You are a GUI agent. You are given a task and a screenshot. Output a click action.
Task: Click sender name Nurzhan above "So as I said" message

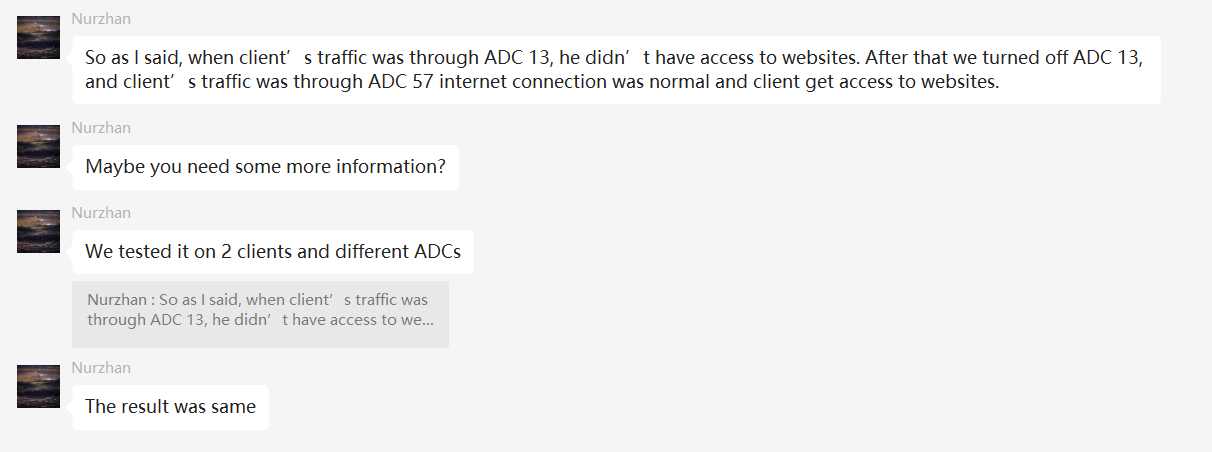(101, 19)
